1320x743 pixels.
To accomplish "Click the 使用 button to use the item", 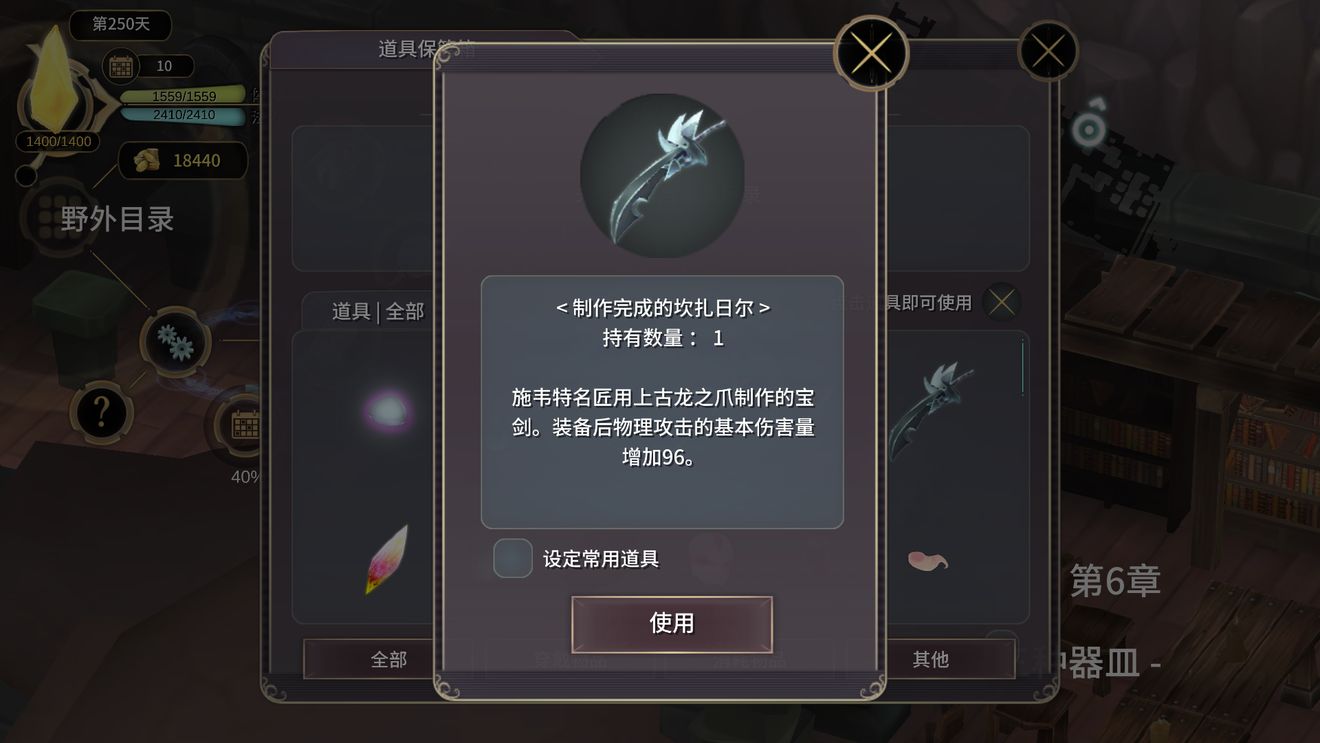I will 671,624.
